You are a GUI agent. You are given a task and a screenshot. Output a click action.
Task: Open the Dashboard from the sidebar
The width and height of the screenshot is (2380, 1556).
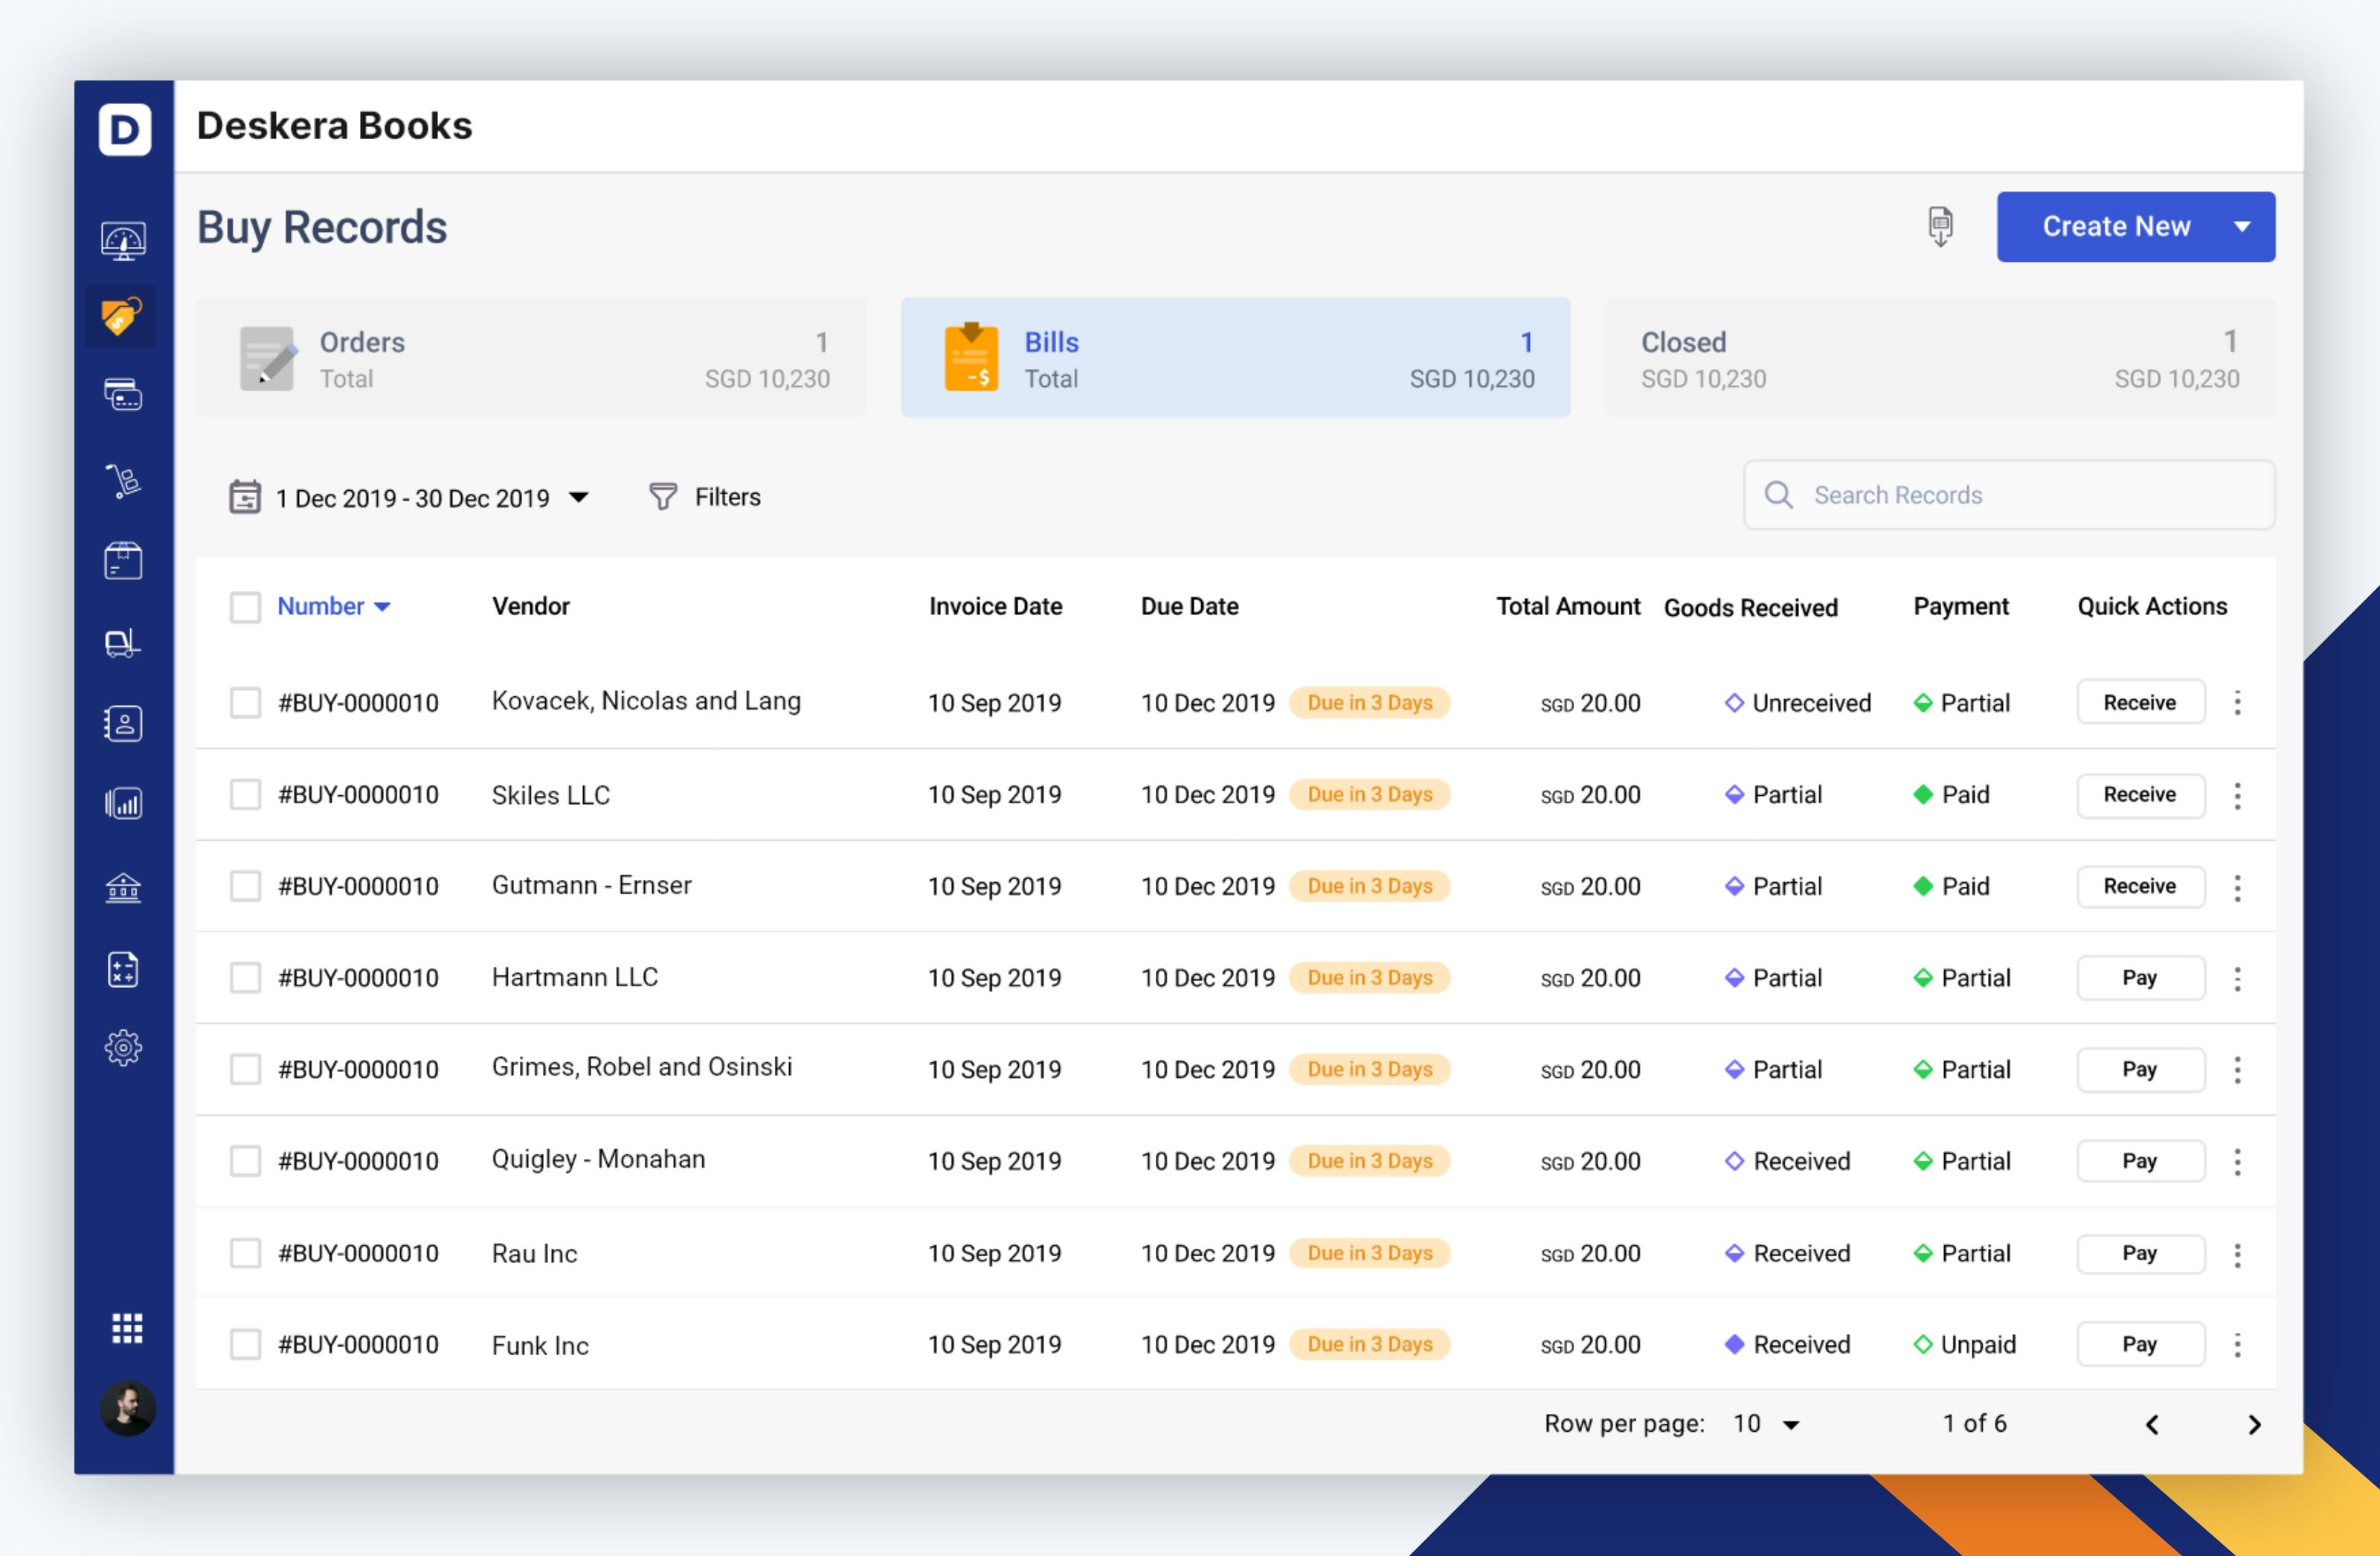[122, 239]
